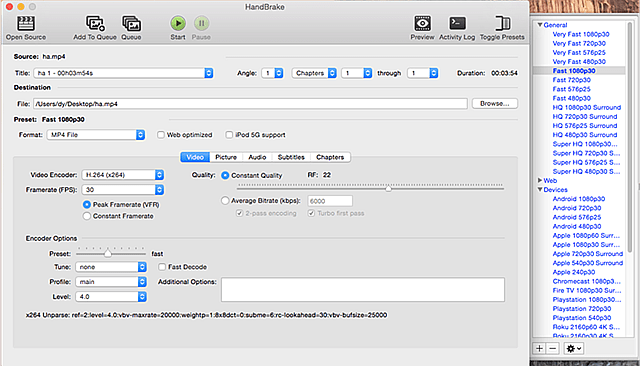Click the Average Bitrate value field

(x=330, y=201)
